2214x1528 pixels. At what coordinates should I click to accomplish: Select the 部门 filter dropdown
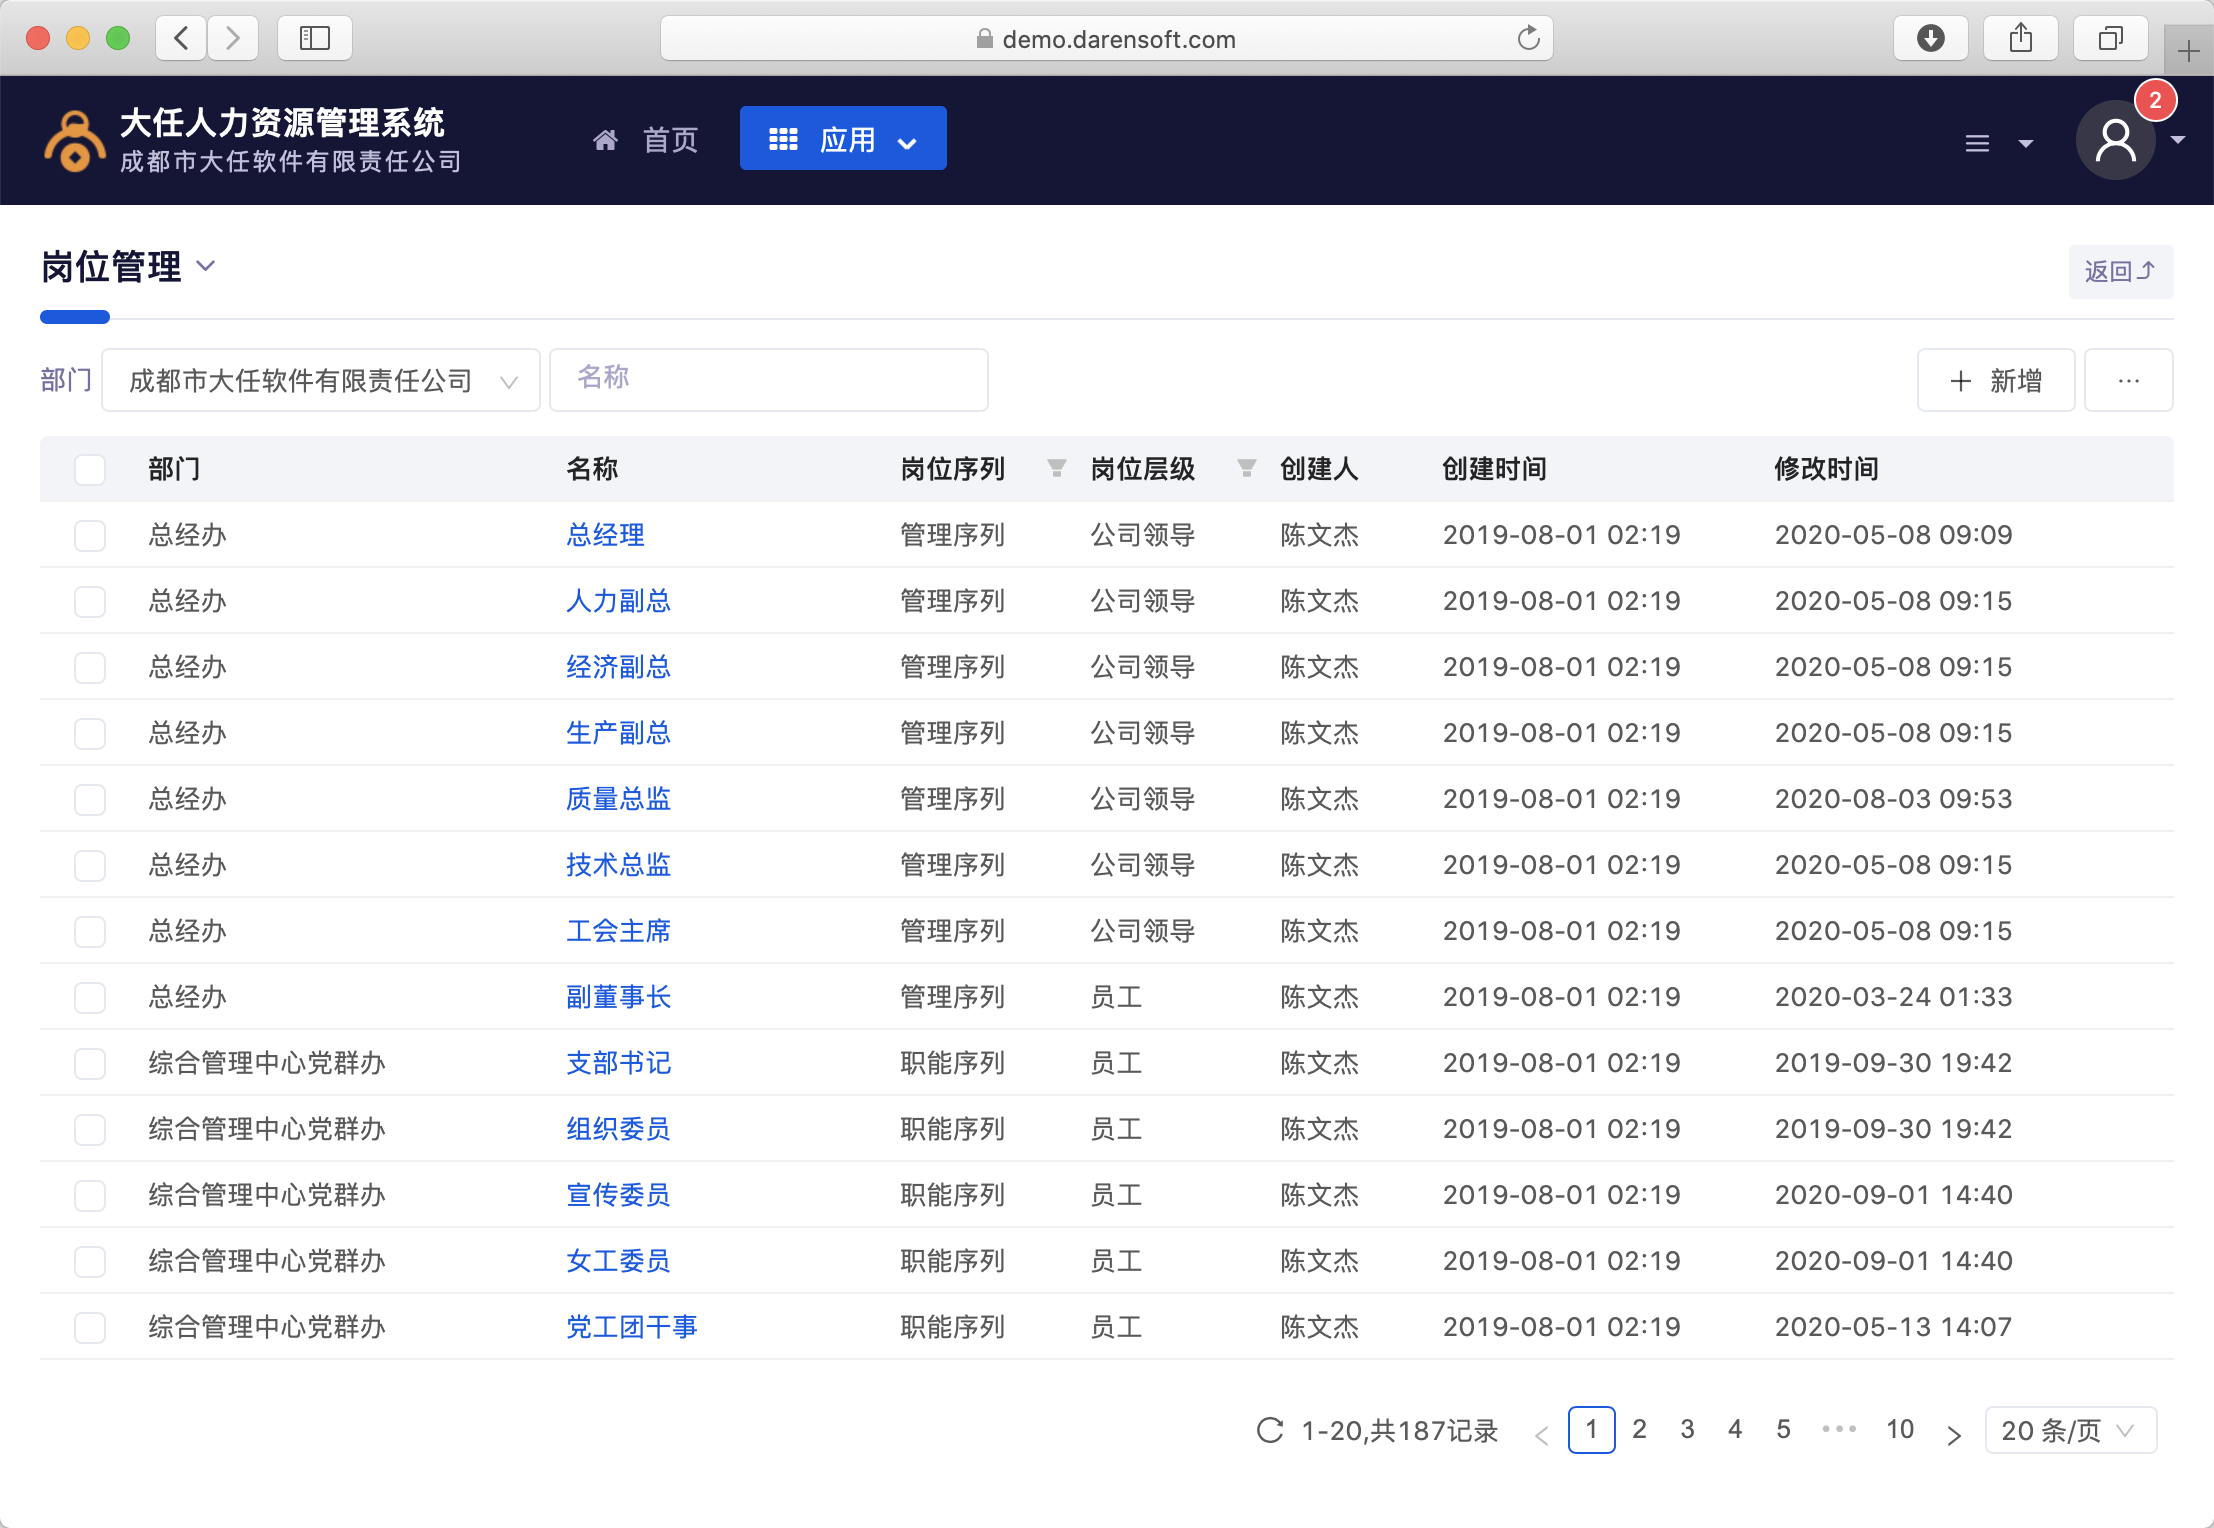point(318,379)
